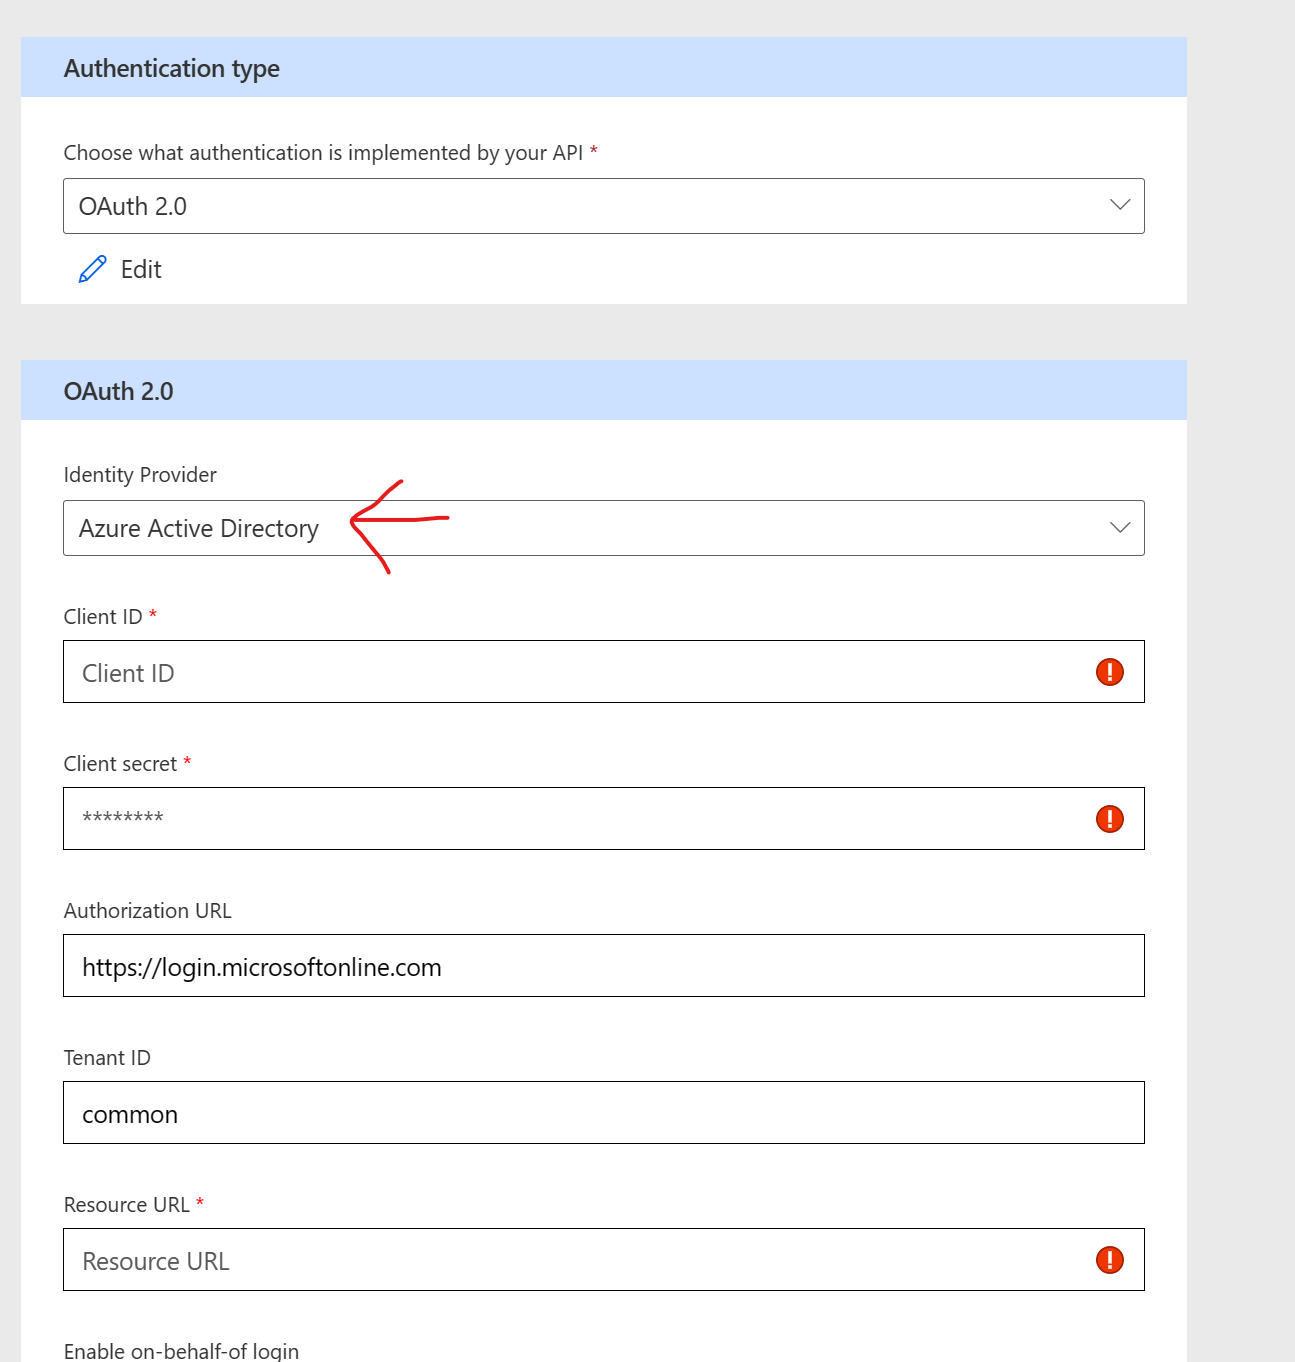Click the Tenant ID field showing common
The image size is (1295, 1362).
500,1112
